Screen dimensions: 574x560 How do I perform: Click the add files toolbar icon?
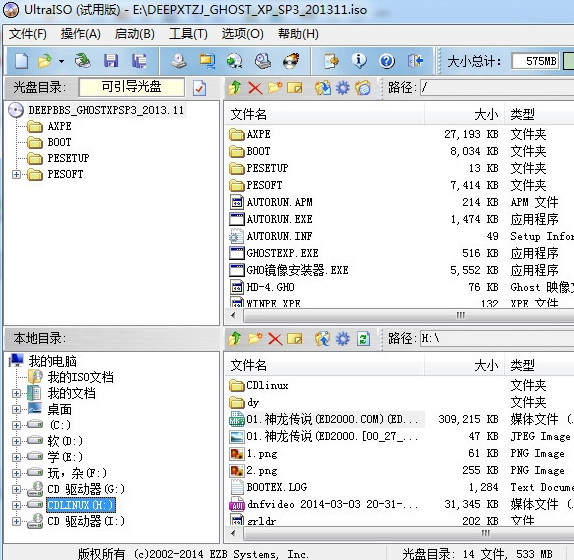coord(331,61)
